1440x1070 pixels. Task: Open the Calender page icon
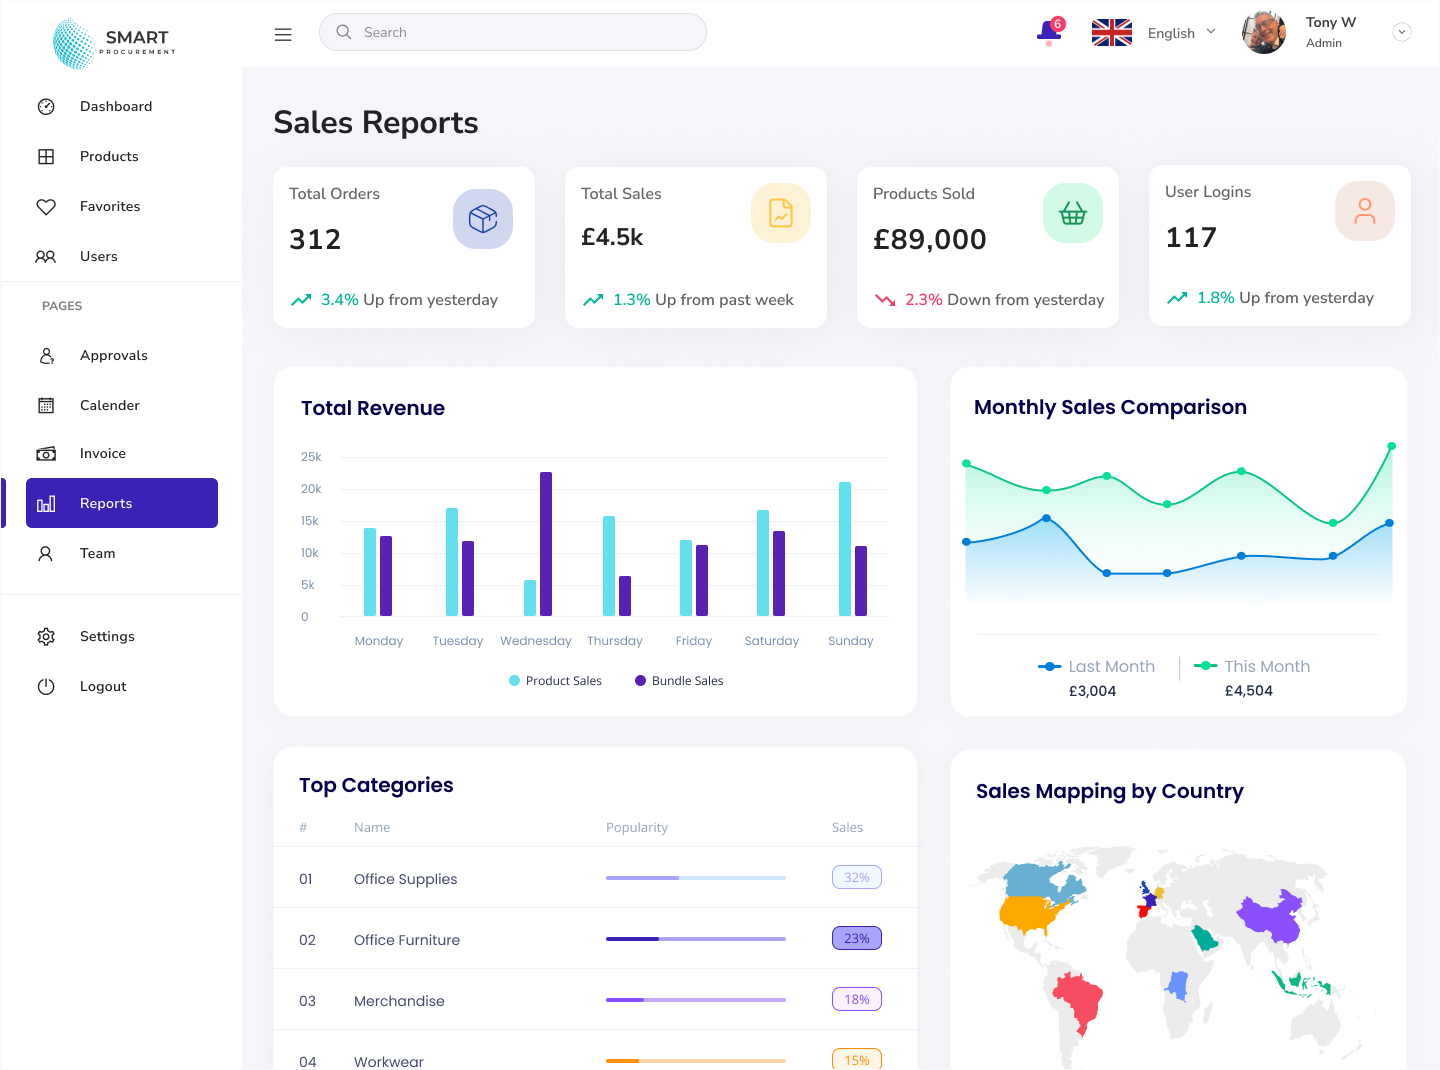click(46, 405)
